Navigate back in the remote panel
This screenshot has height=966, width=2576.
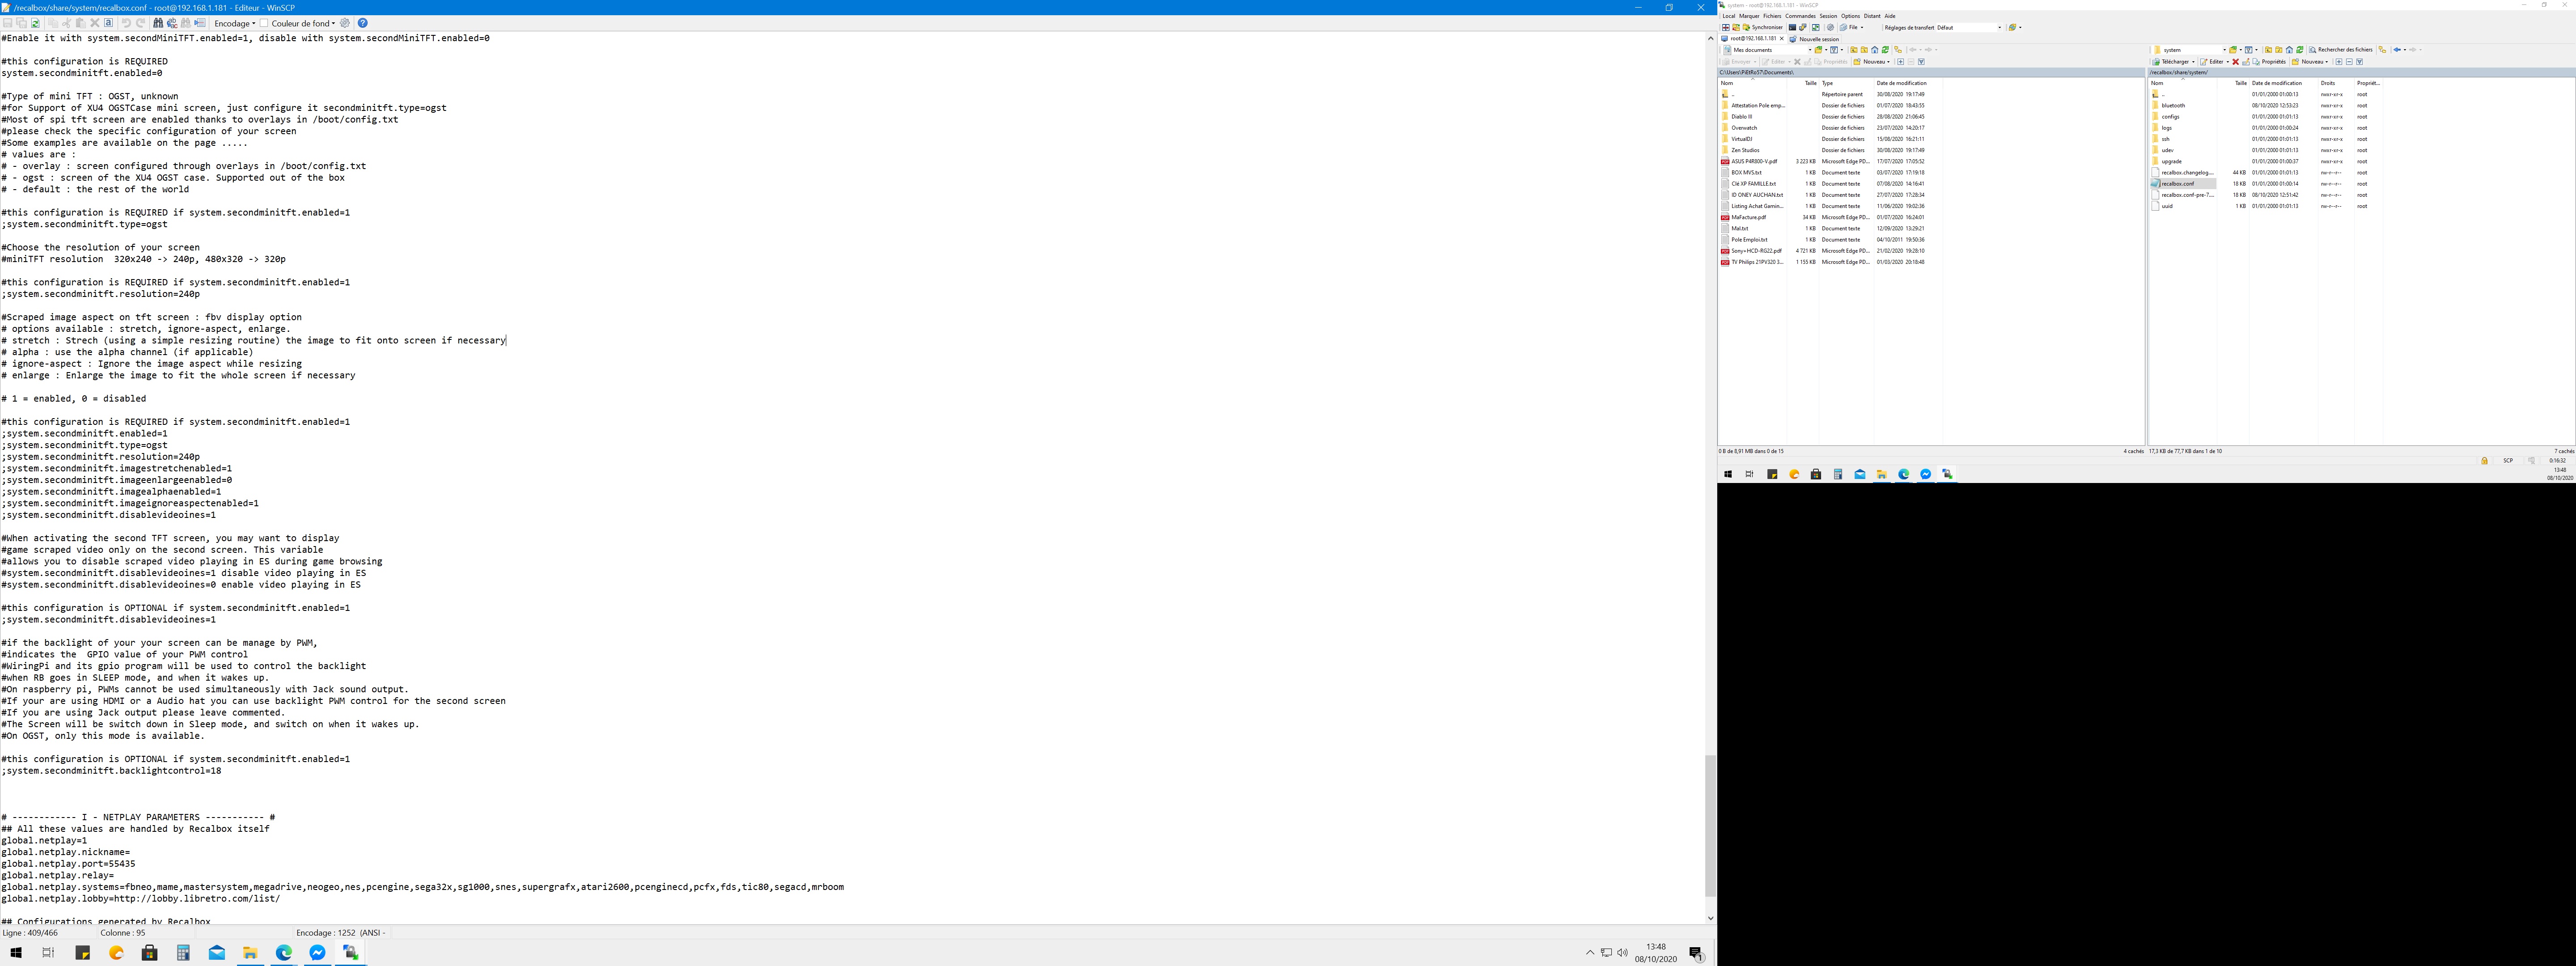[x=2398, y=50]
